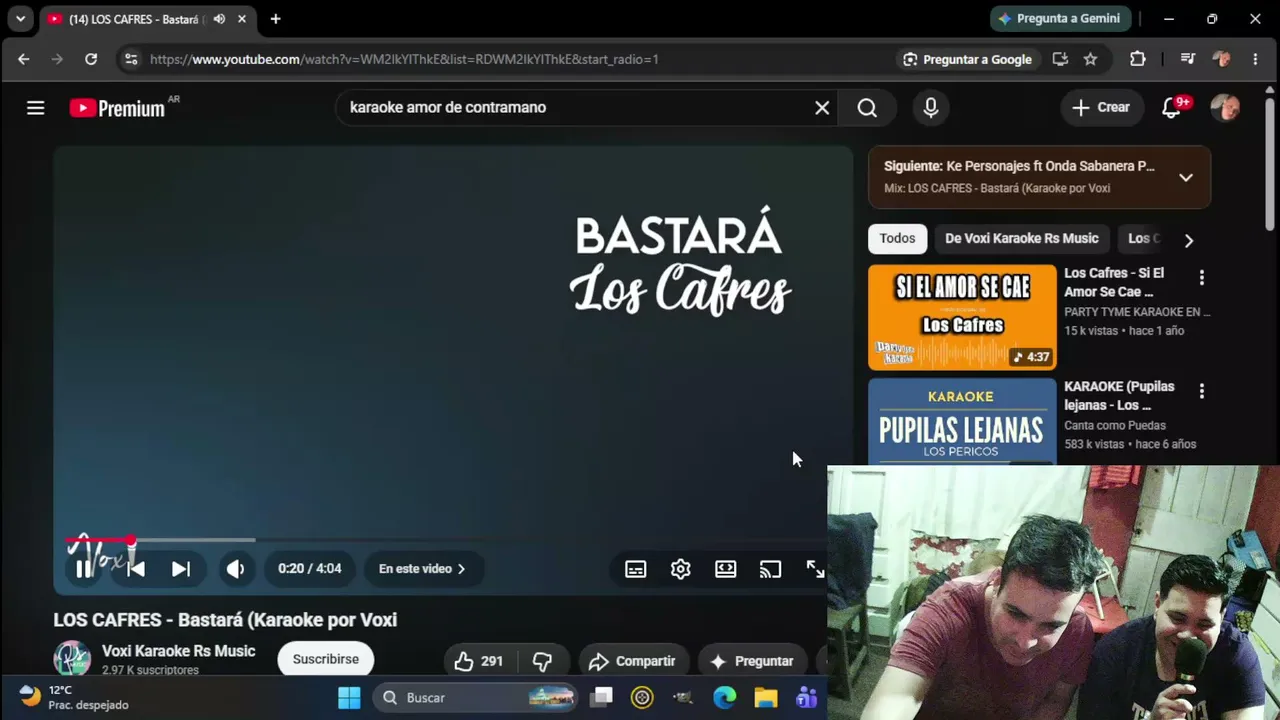This screenshot has height=720, width=1280.
Task: Run the search with magnifier button
Action: tap(867, 108)
